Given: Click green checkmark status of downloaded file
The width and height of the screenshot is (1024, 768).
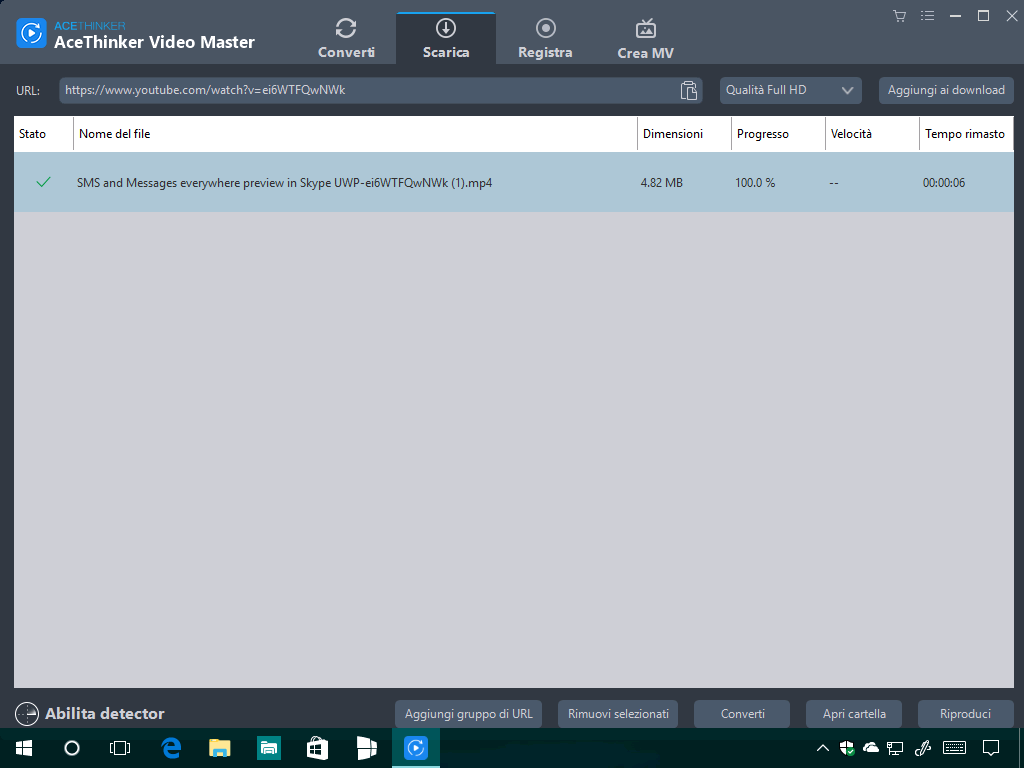Looking at the screenshot, I should pyautogui.click(x=43, y=182).
